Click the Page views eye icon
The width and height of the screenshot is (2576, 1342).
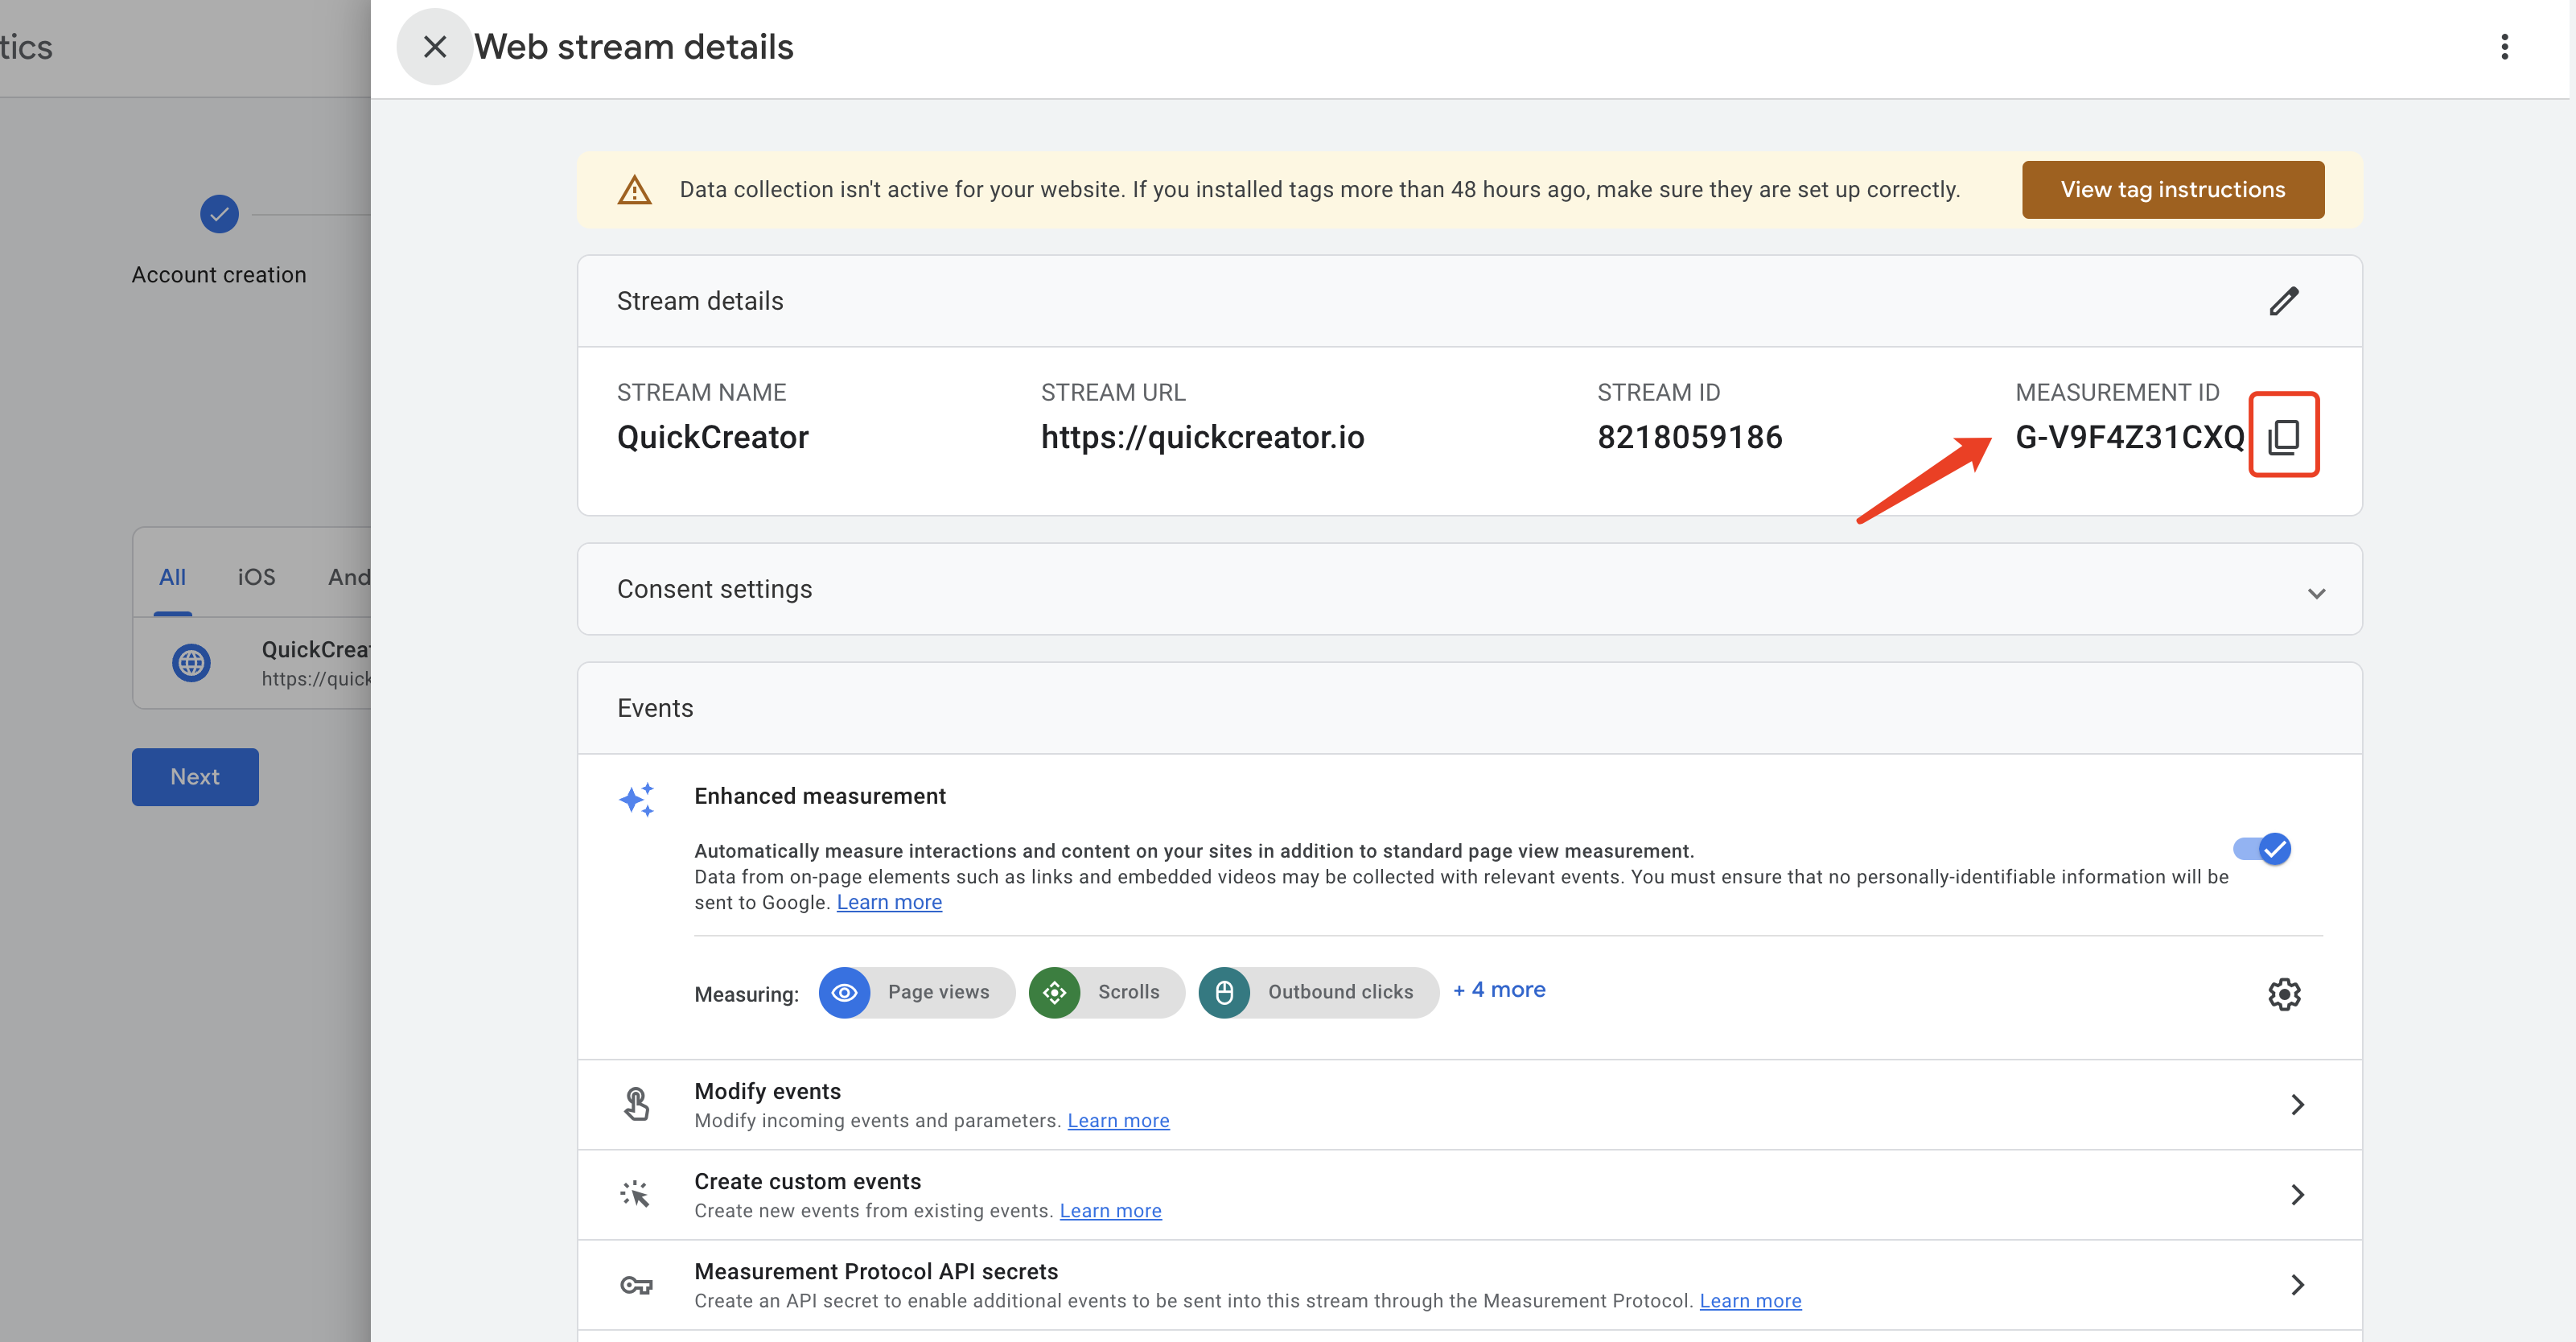click(x=844, y=992)
